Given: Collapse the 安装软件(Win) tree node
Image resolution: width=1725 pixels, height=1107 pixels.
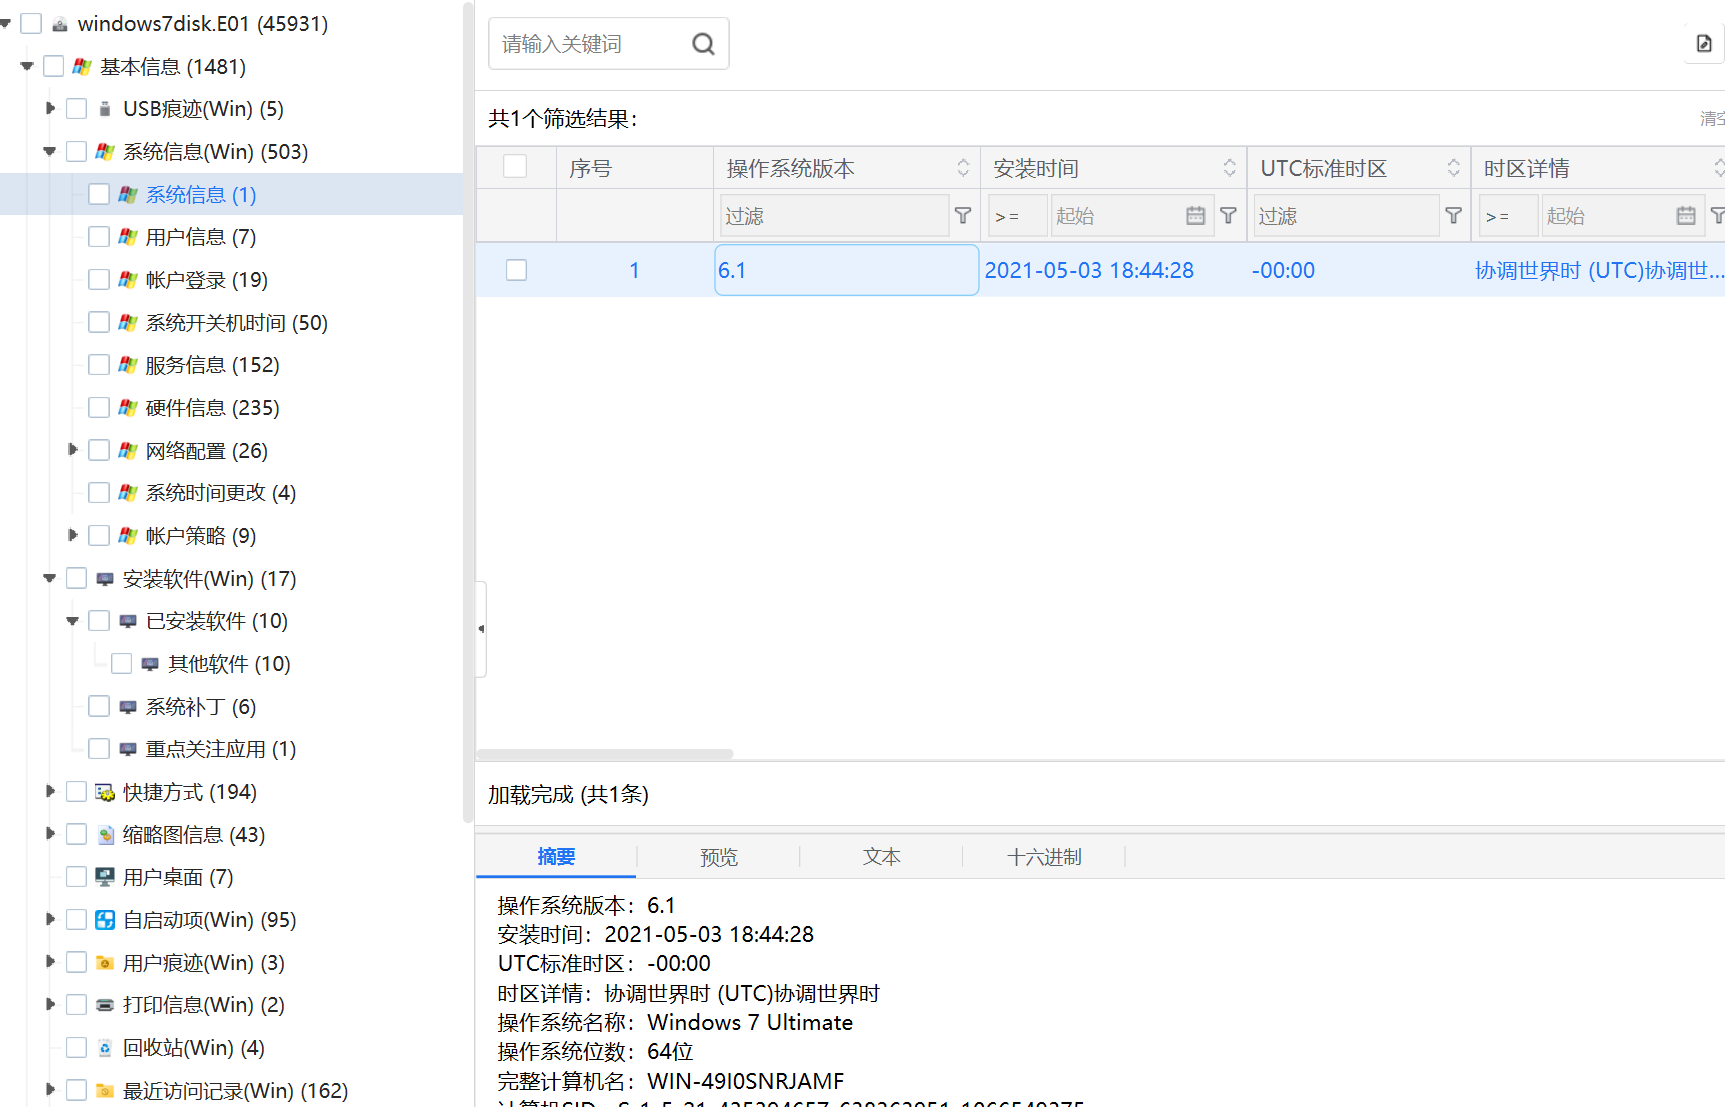Looking at the screenshot, I should 50,578.
